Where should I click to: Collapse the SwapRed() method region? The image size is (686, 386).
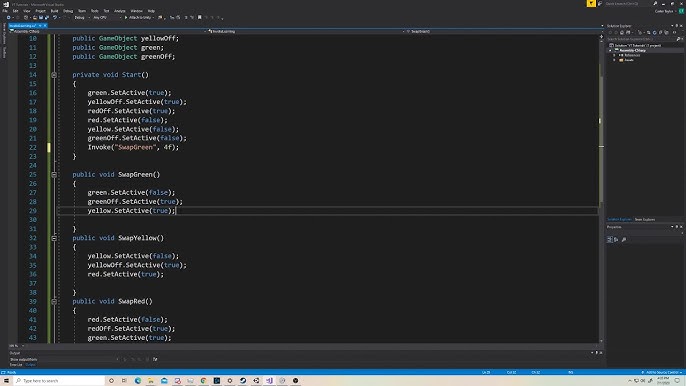54,302
